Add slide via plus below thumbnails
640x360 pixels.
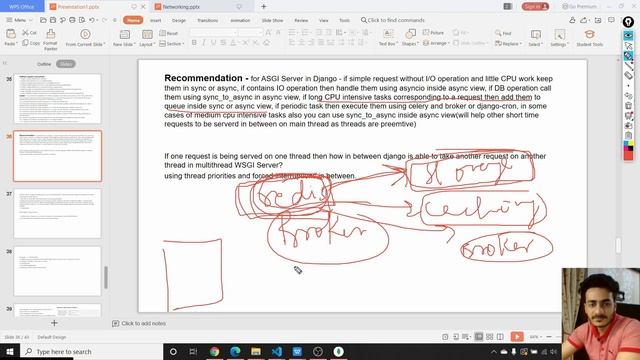point(54,323)
